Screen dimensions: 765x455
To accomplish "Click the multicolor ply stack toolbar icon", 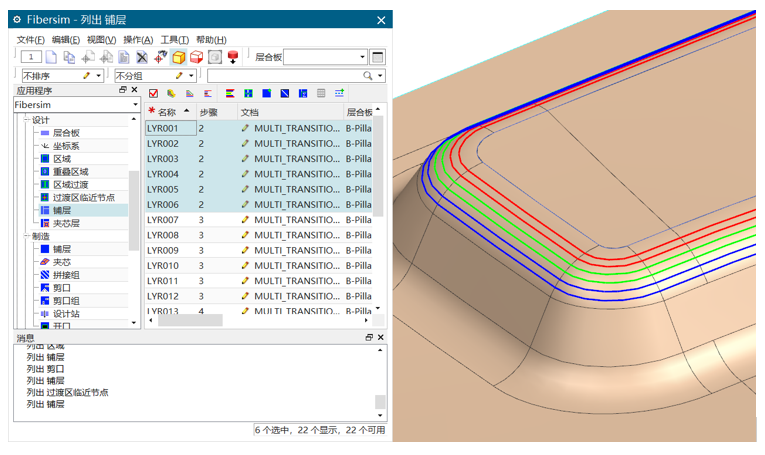I will (x=171, y=93).
